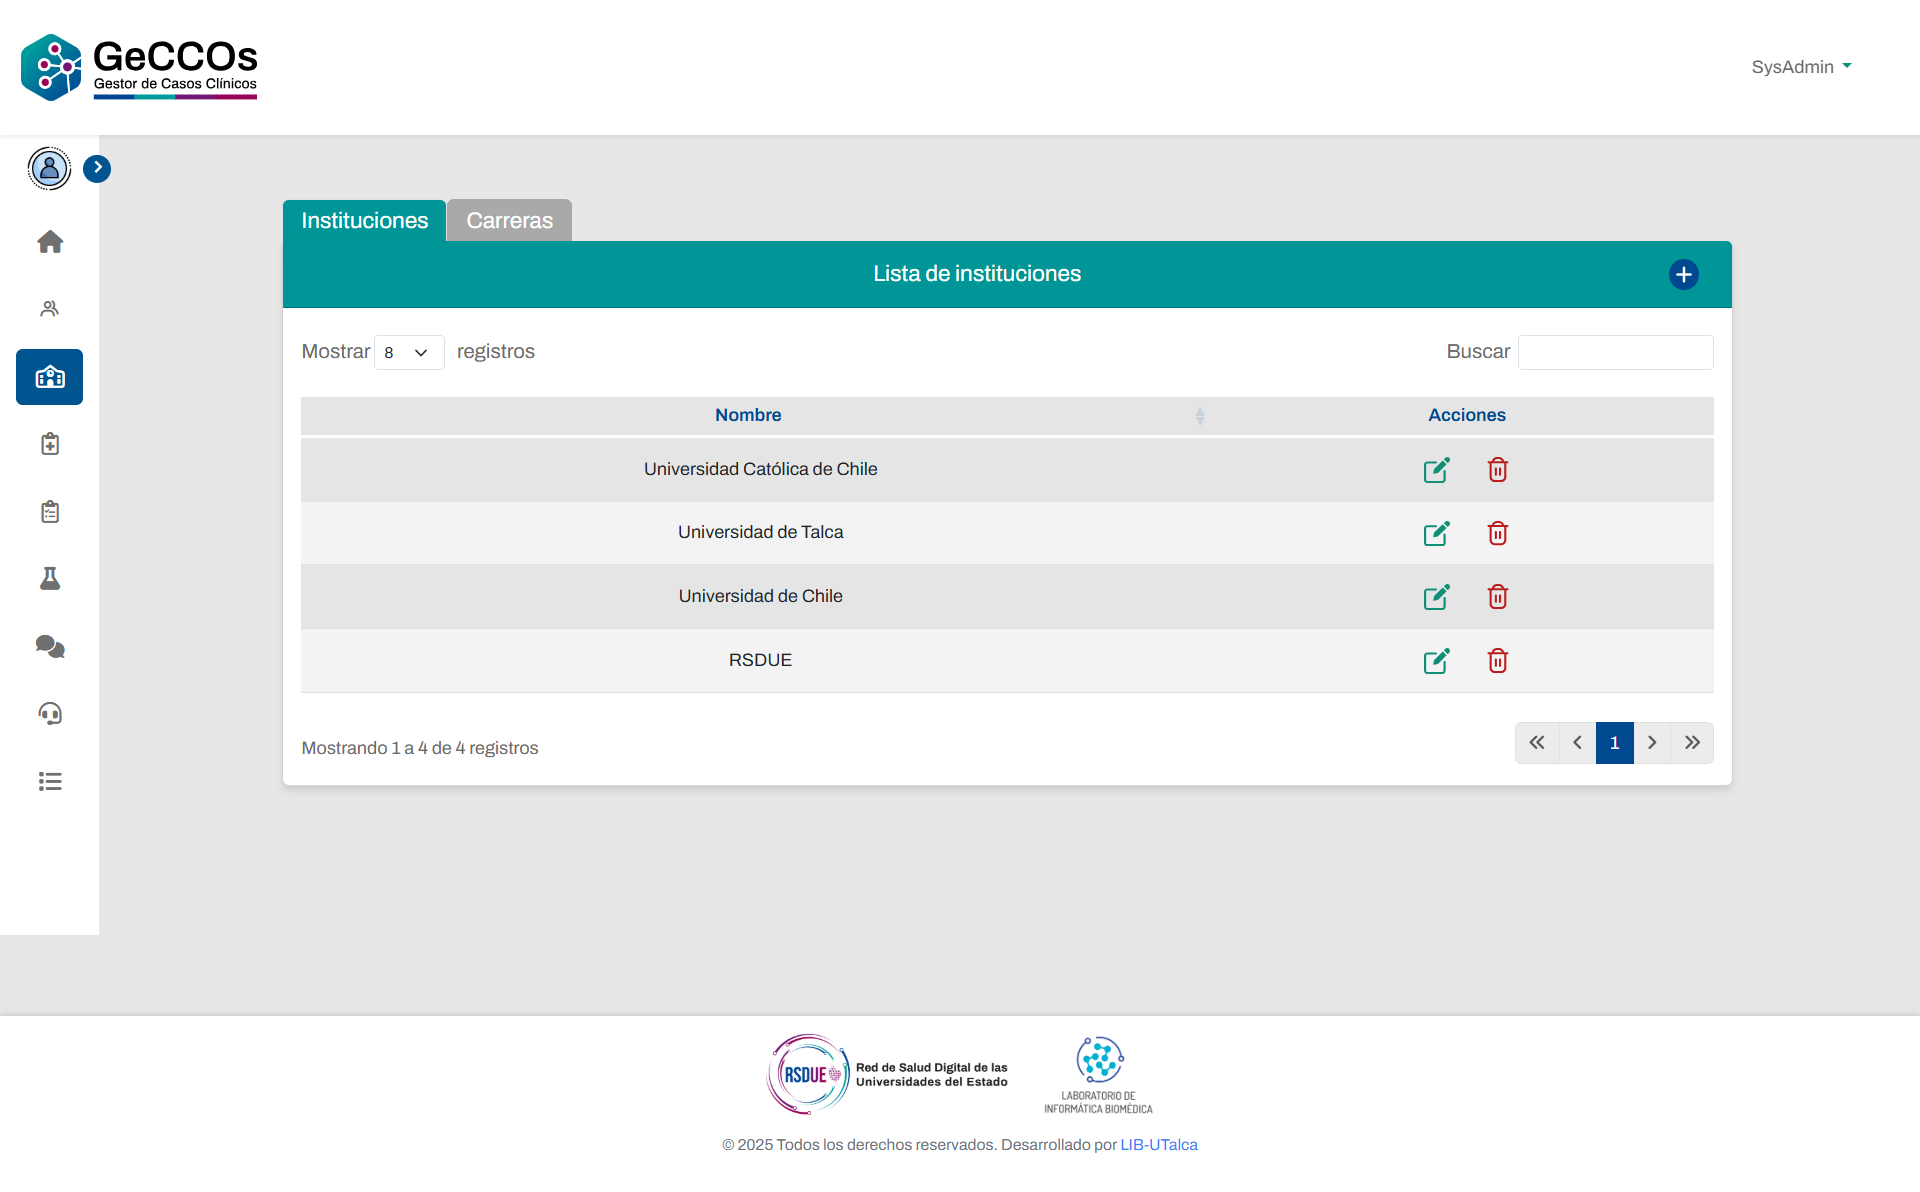
Task: Open the clipboard with plus icon
Action: (x=50, y=444)
